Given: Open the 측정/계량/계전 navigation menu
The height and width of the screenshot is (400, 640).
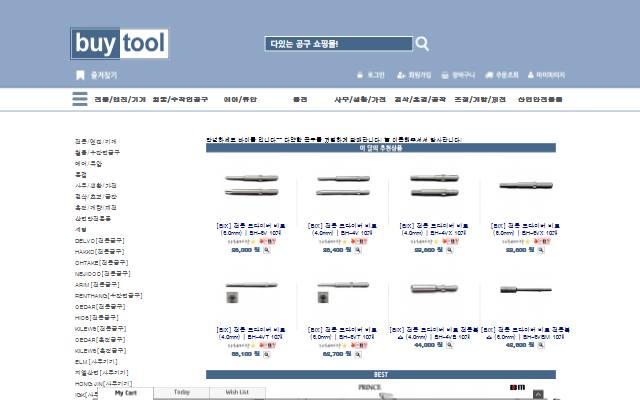Looking at the screenshot, I should click(x=480, y=99).
